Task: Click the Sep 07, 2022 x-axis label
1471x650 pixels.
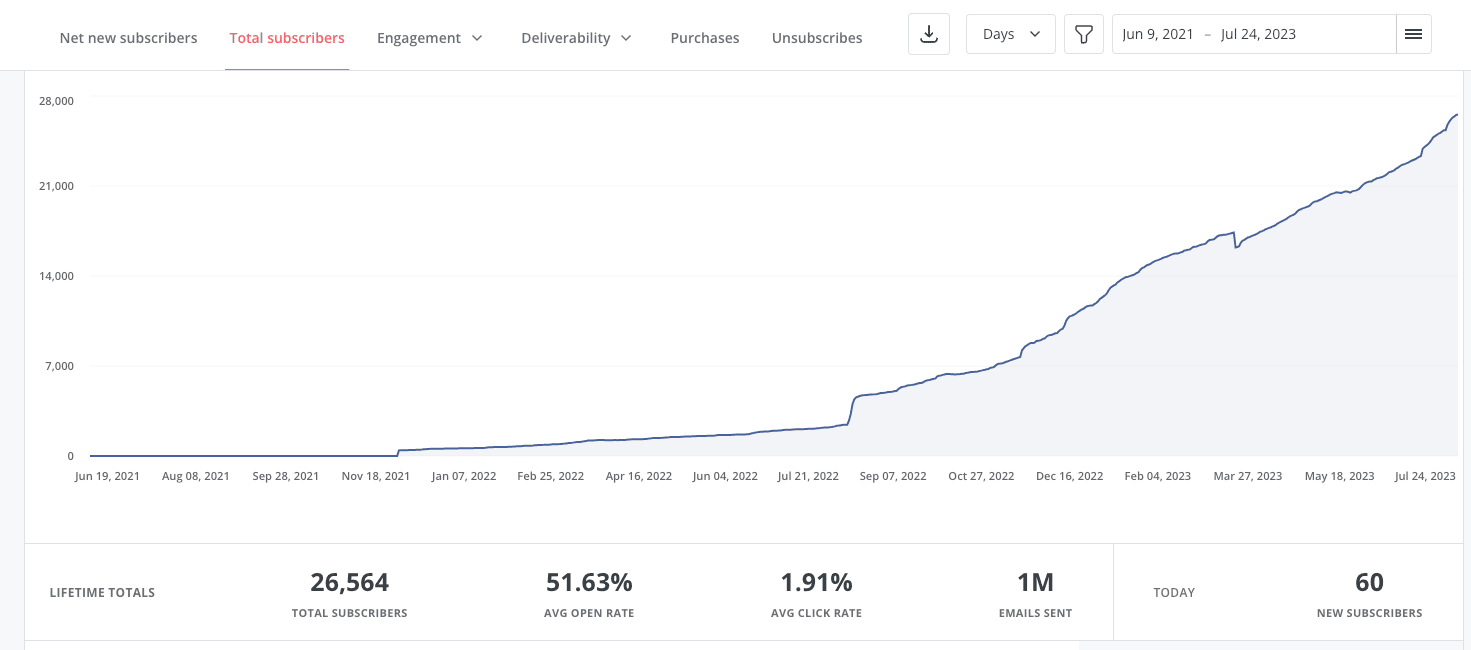Action: (x=893, y=476)
